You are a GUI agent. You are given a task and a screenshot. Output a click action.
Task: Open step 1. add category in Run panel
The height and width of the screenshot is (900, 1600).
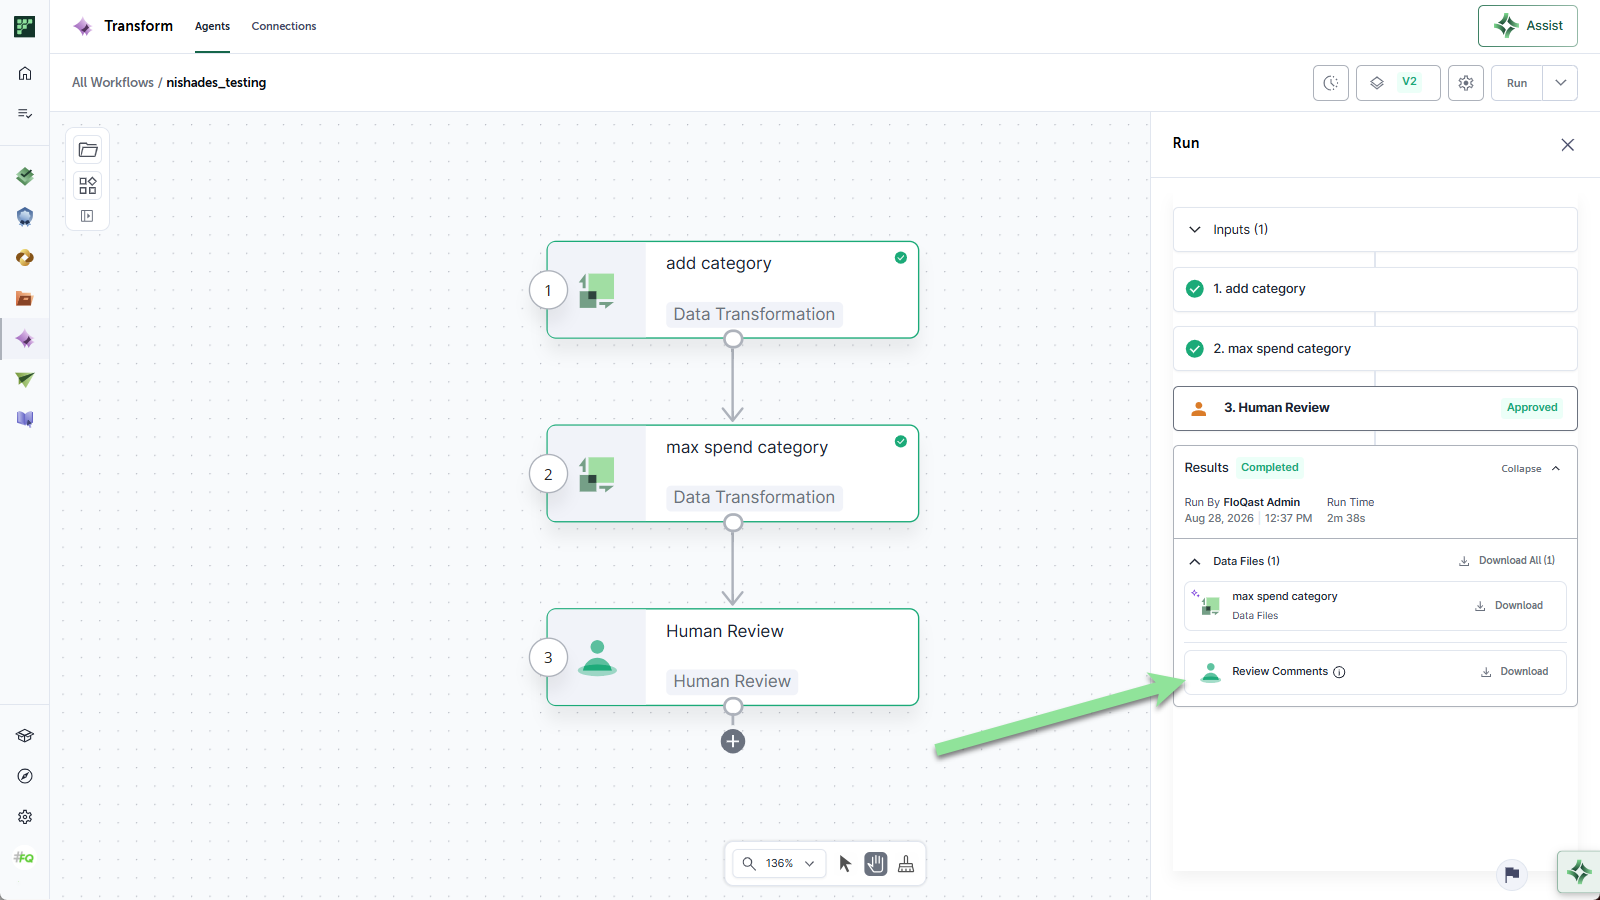pyautogui.click(x=1375, y=290)
